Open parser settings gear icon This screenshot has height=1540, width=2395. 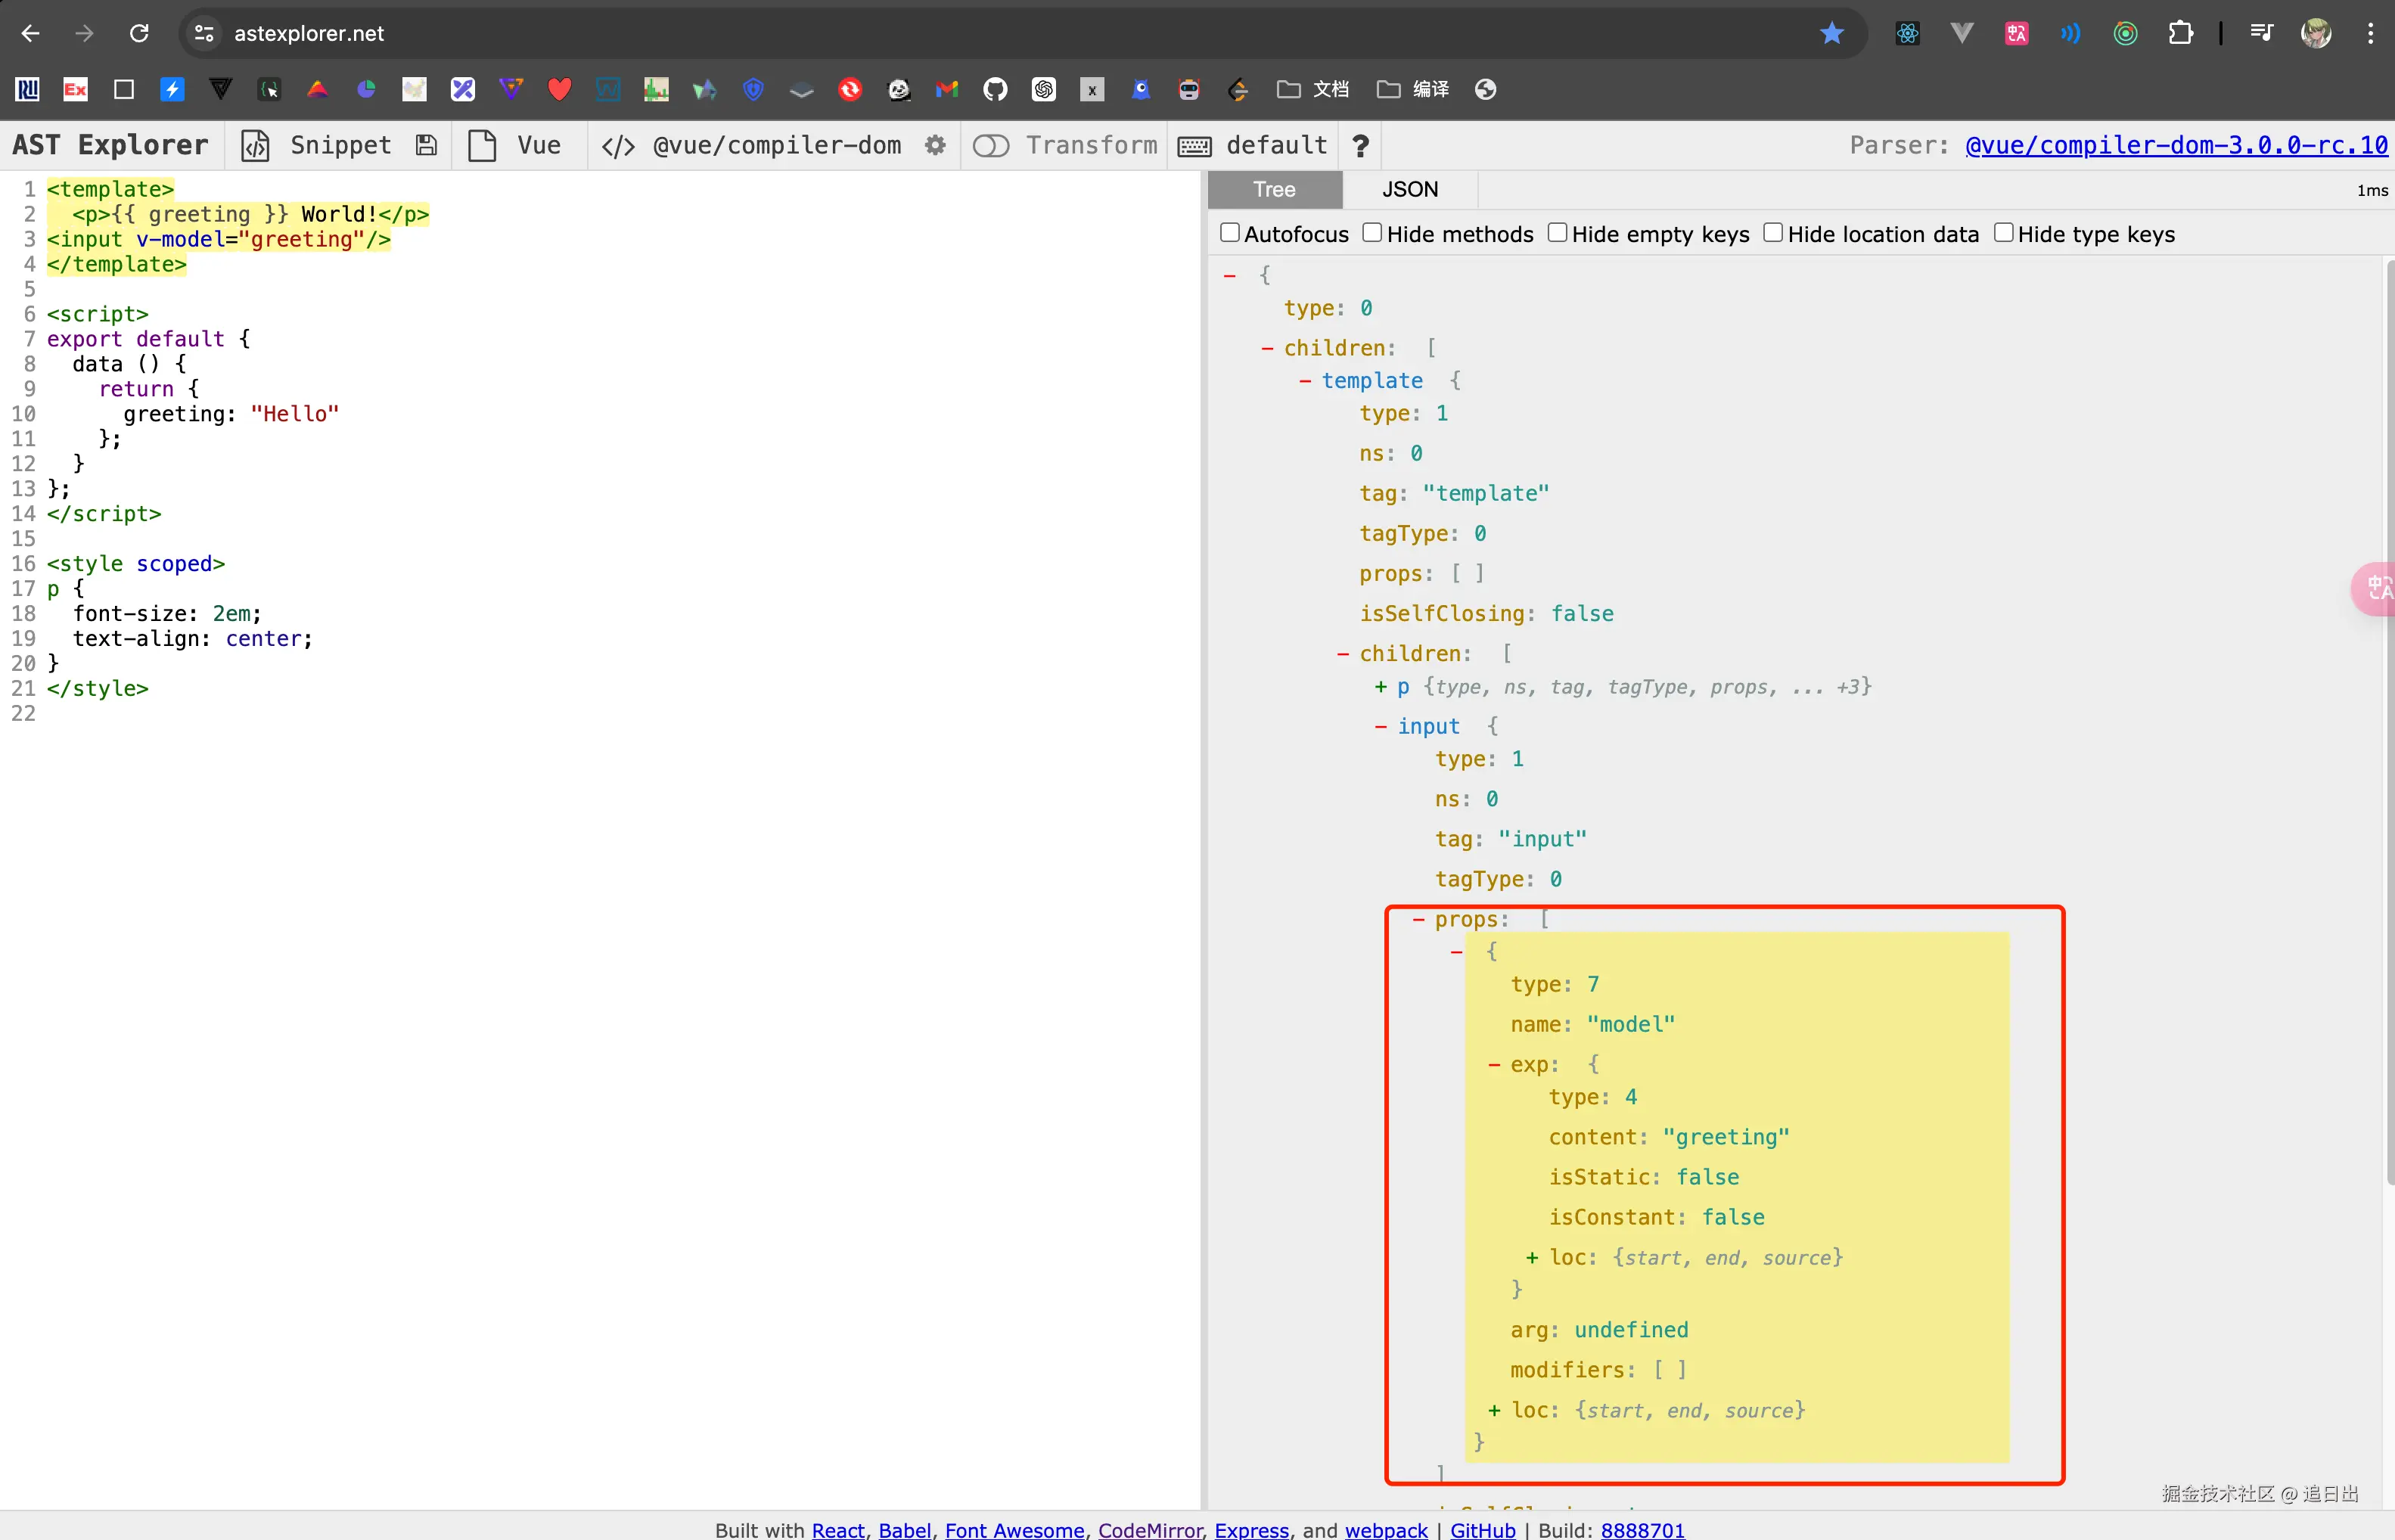point(935,146)
